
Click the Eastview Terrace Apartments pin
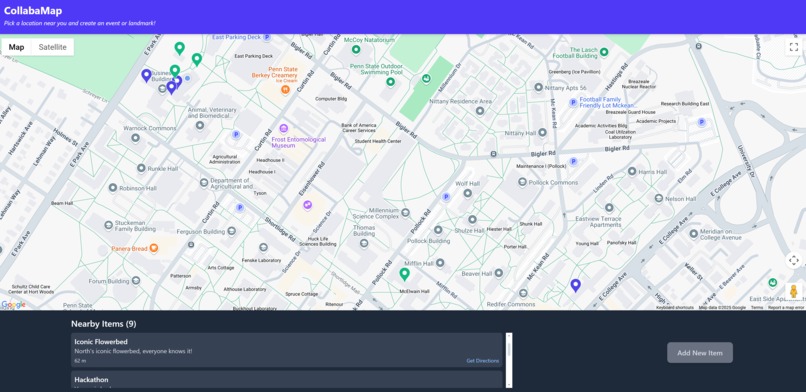[x=609, y=208]
